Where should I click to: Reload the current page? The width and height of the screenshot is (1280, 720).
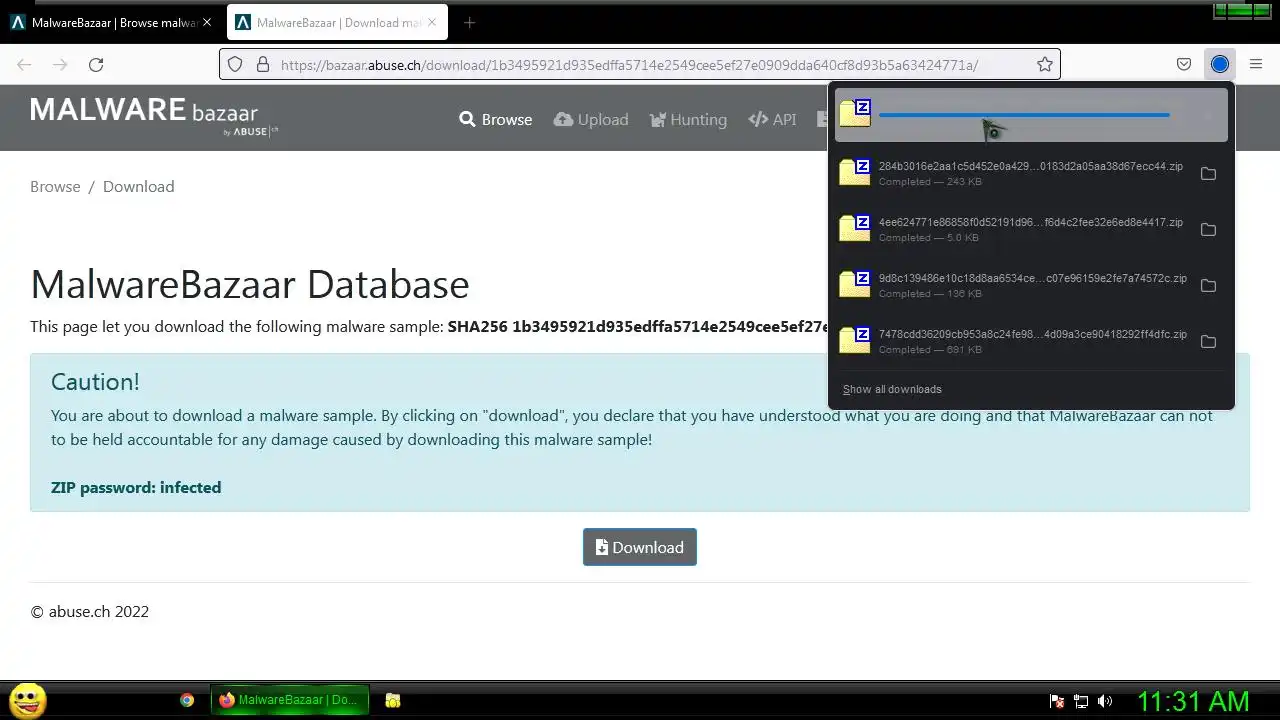96,64
